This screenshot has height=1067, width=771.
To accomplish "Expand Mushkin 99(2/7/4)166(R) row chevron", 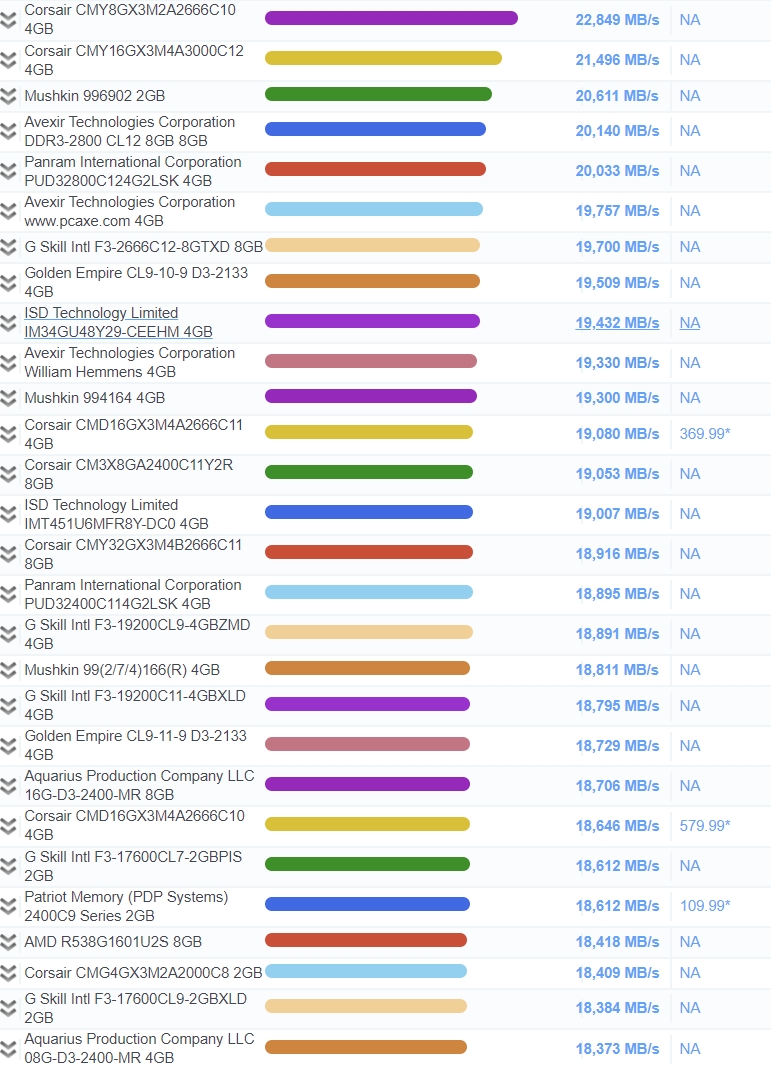I will [x=8, y=670].
